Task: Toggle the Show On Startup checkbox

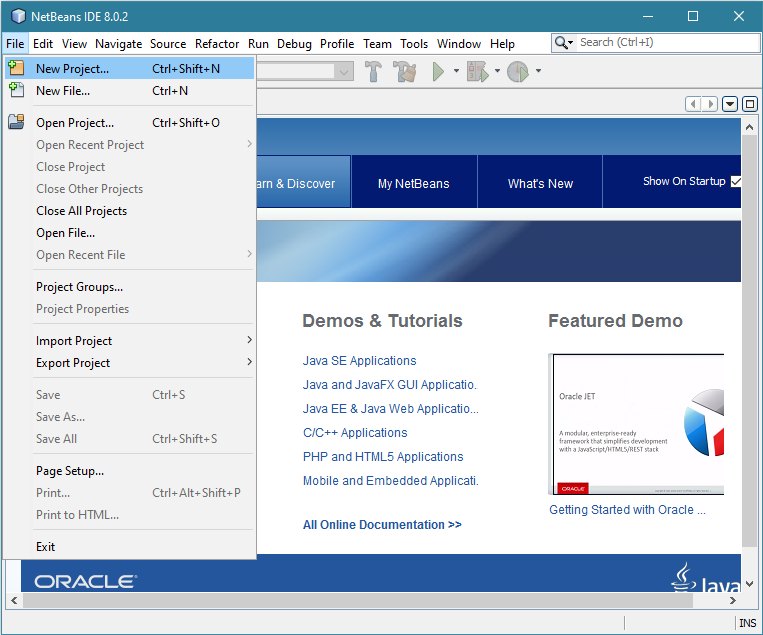Action: click(736, 181)
